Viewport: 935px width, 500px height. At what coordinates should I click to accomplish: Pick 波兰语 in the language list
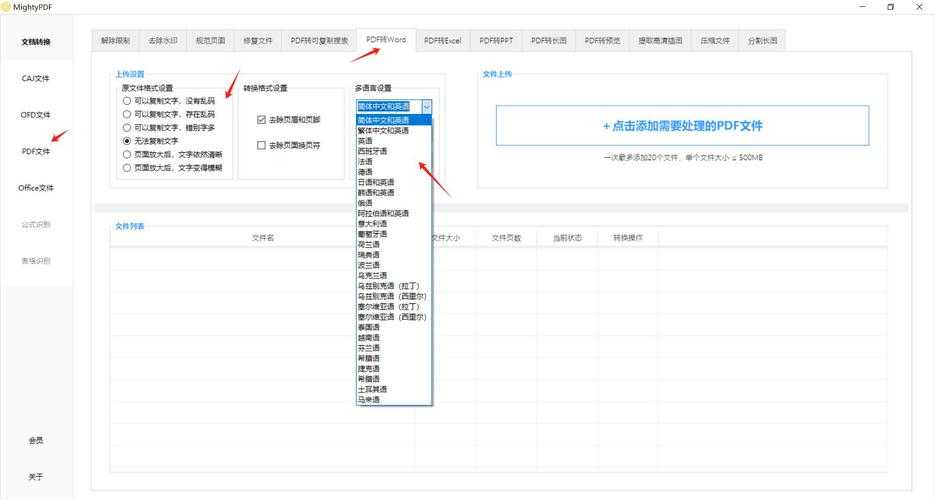pyautogui.click(x=394, y=265)
